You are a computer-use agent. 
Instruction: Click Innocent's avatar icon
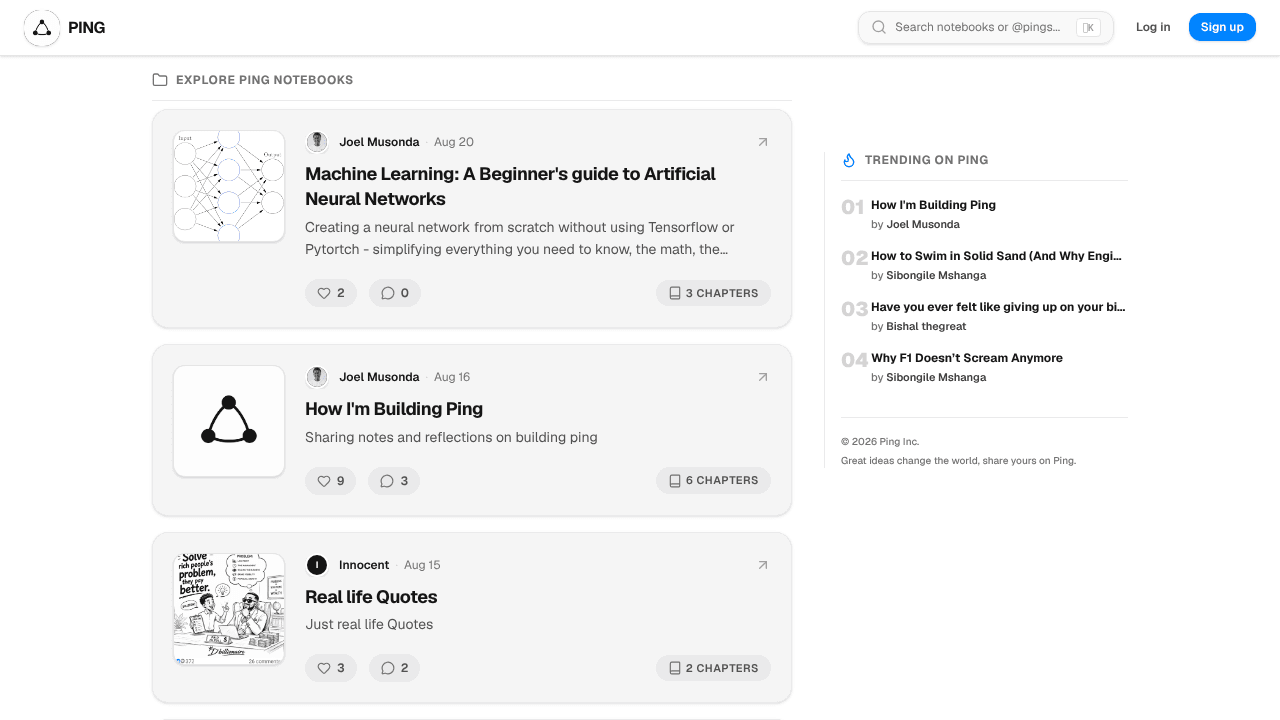pos(317,565)
